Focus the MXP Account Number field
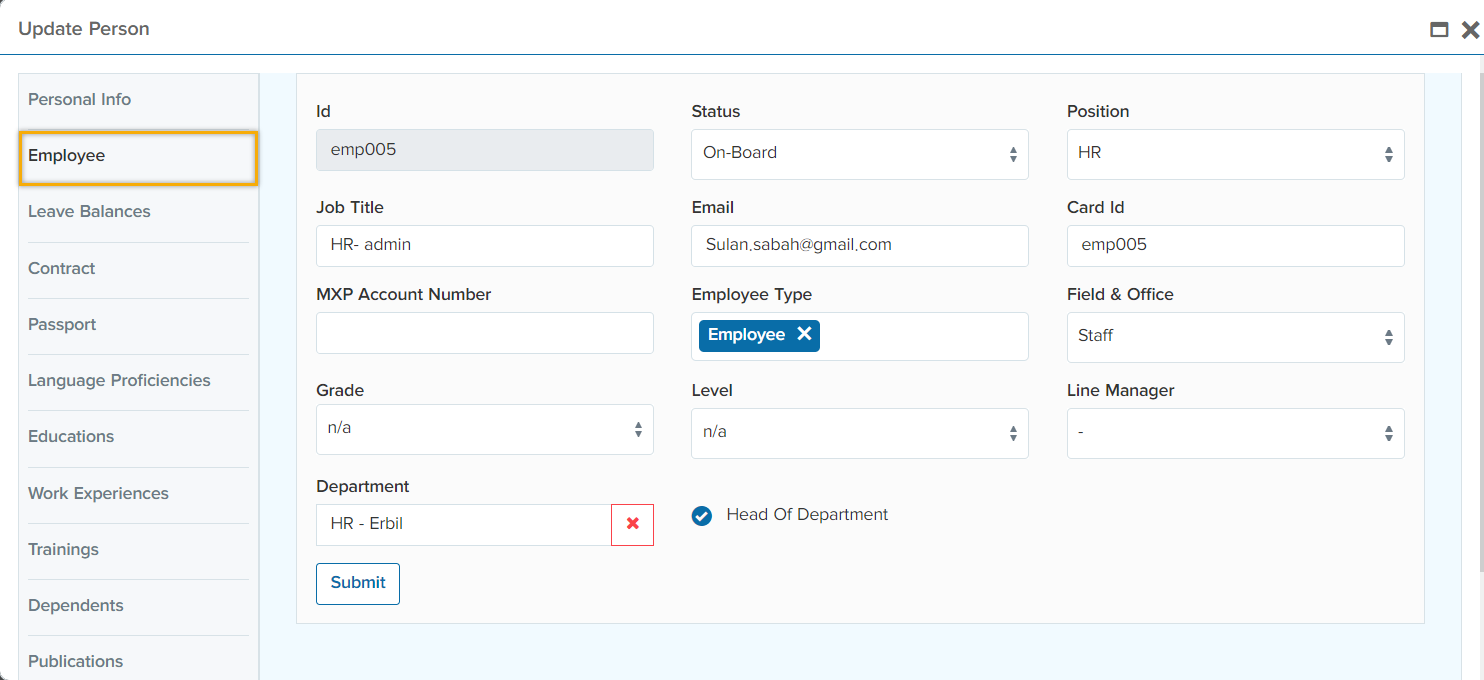This screenshot has width=1484, height=680. [x=484, y=333]
